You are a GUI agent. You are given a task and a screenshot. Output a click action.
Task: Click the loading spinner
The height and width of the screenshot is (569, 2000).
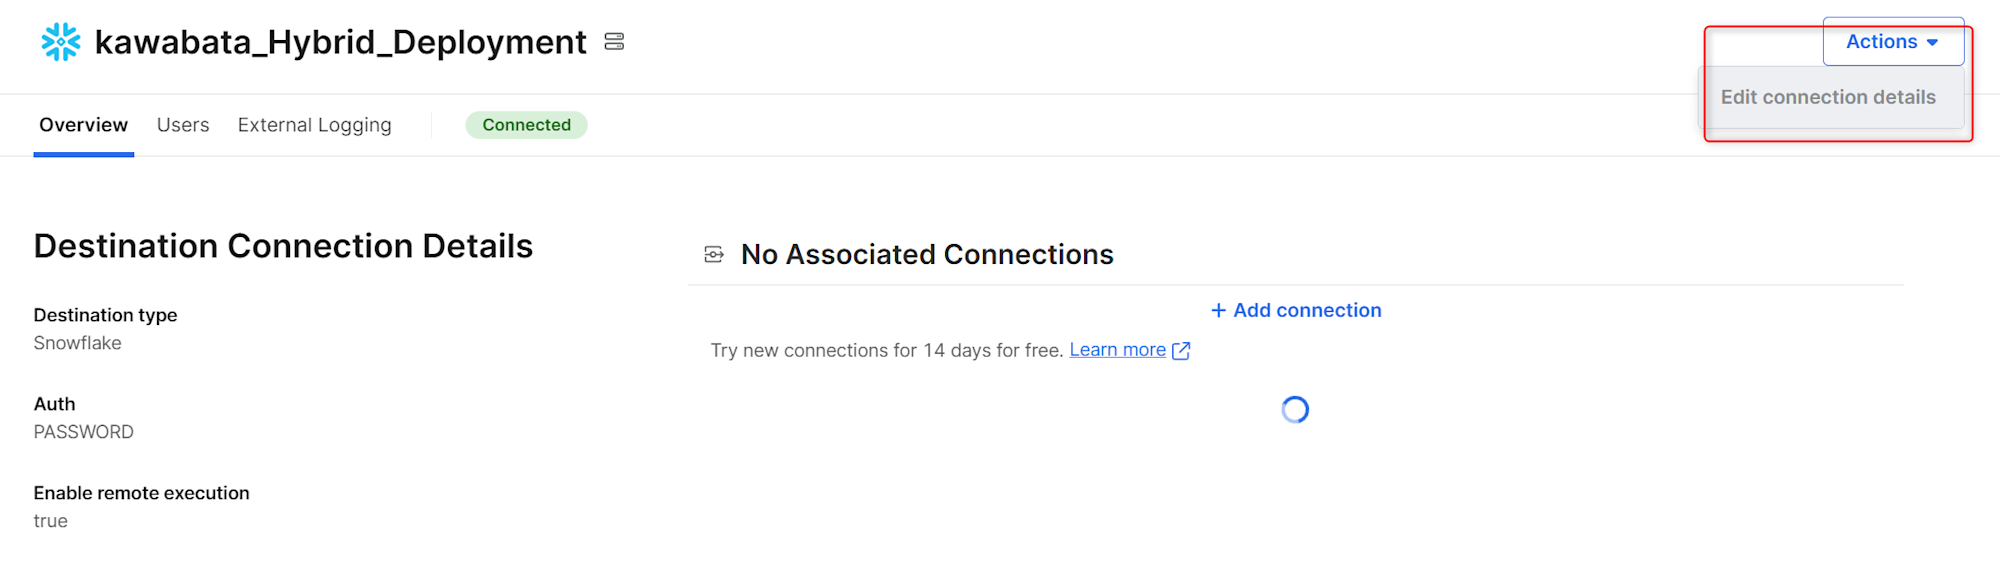point(1295,410)
